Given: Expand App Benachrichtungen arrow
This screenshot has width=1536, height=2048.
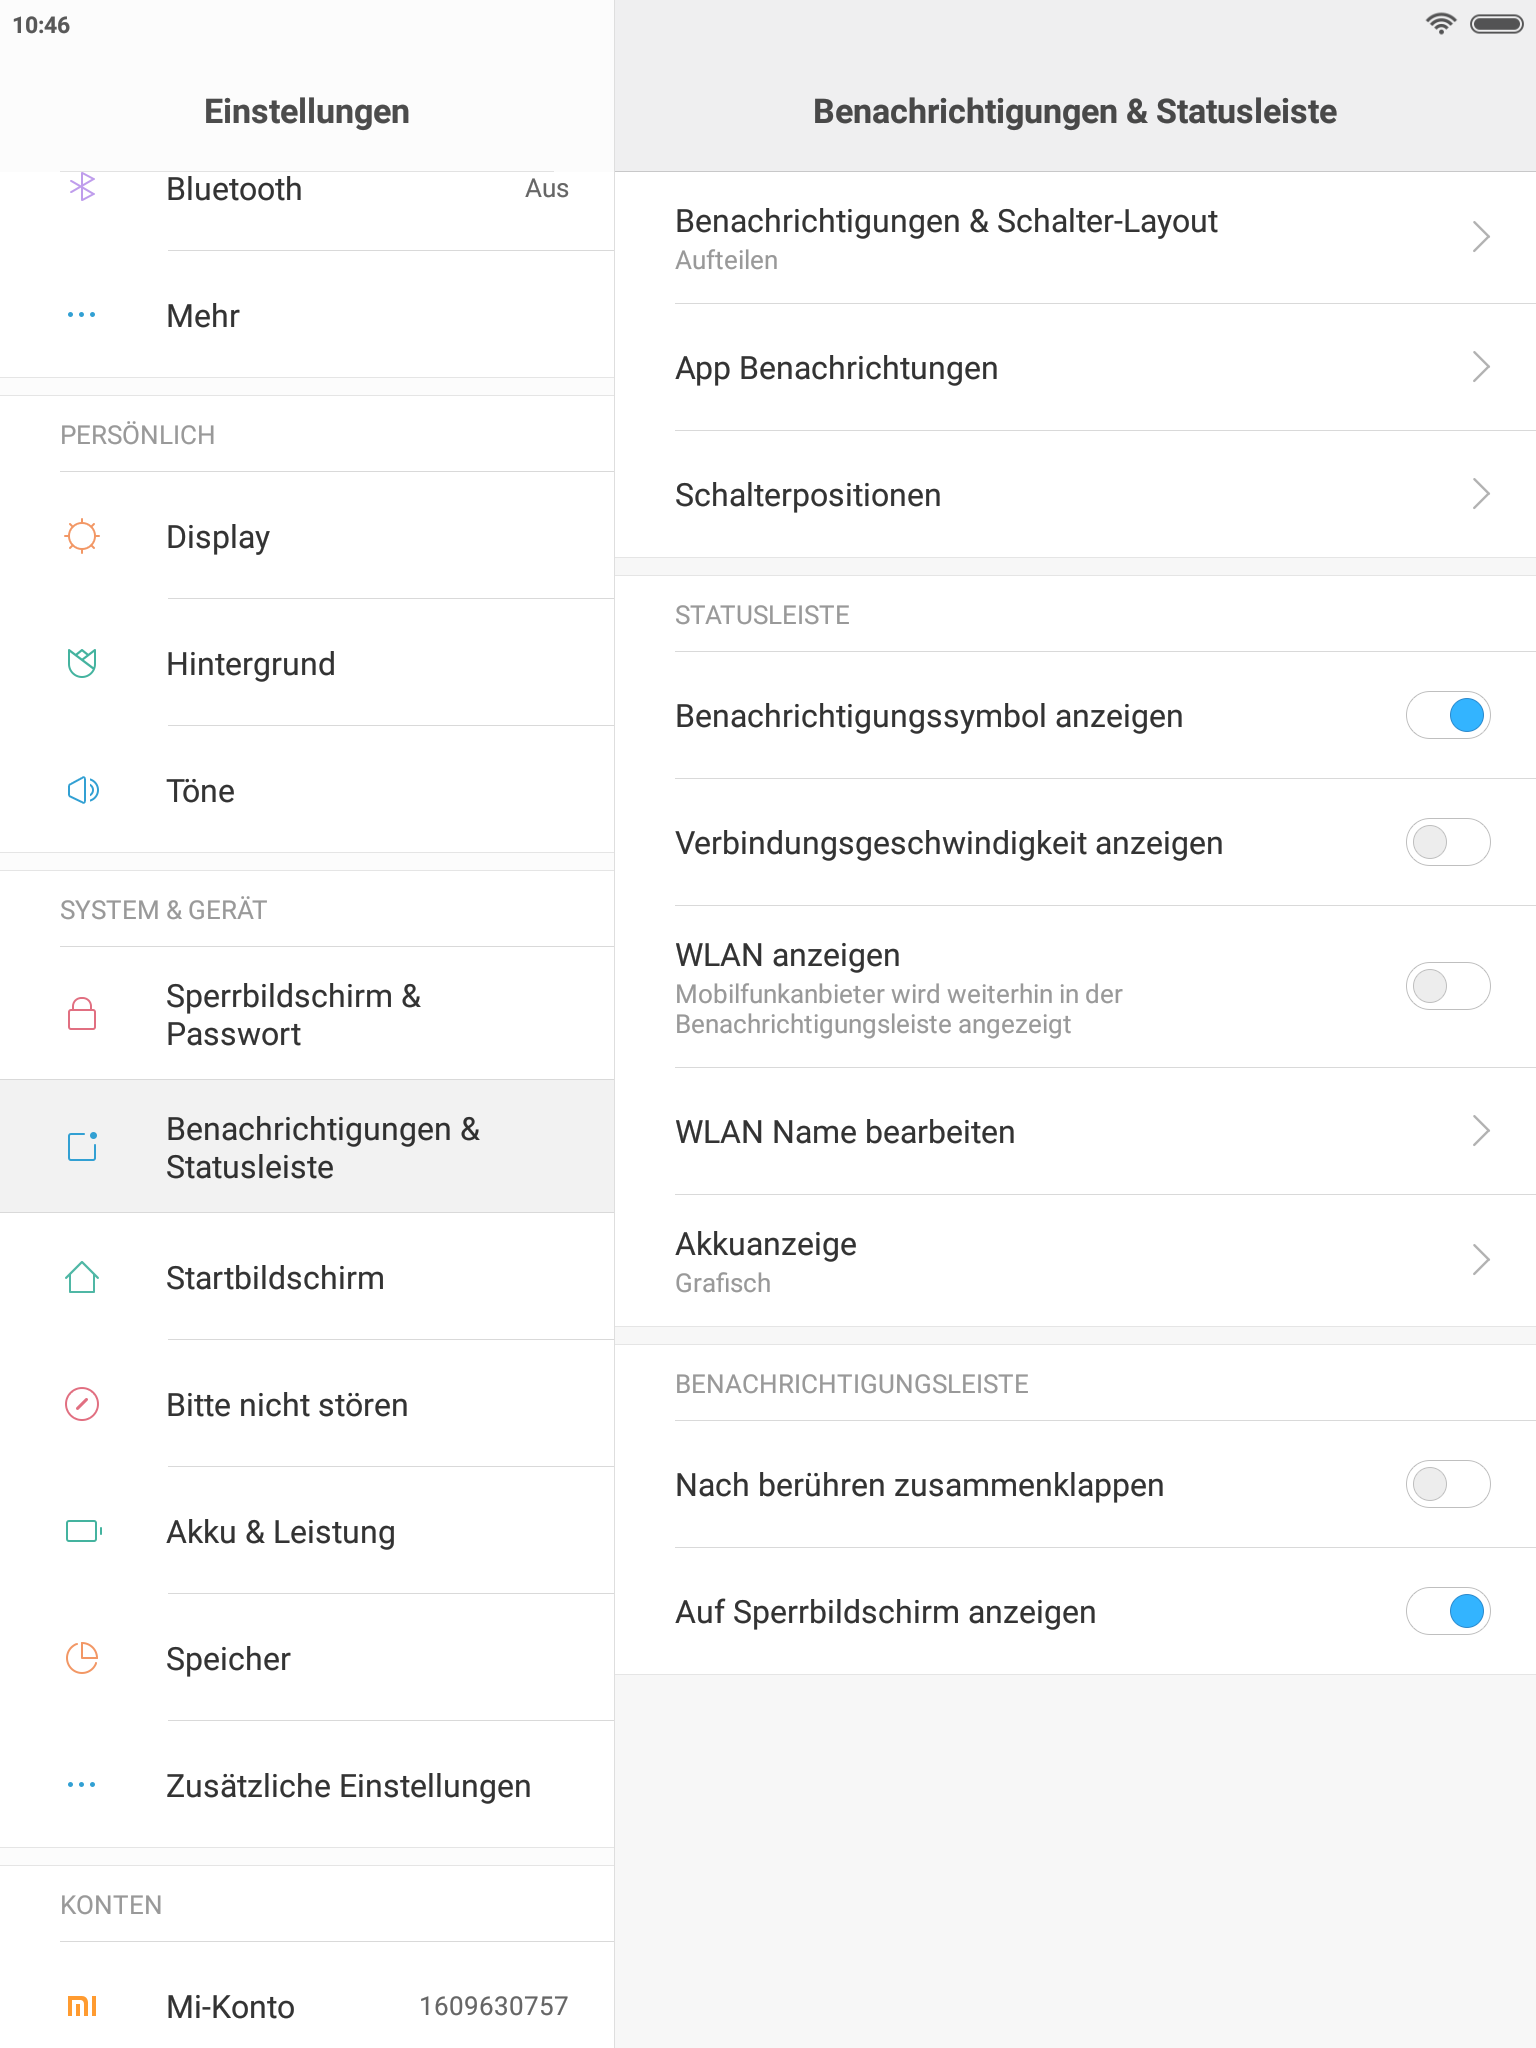Looking at the screenshot, I should (1481, 367).
